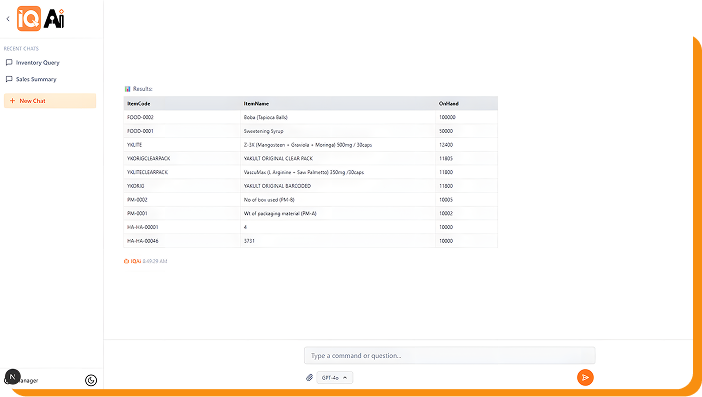The width and height of the screenshot is (702, 397).
Task: Select the YAKULT ORIGINAL BARCODED cell
Action: pyautogui.click(x=338, y=186)
